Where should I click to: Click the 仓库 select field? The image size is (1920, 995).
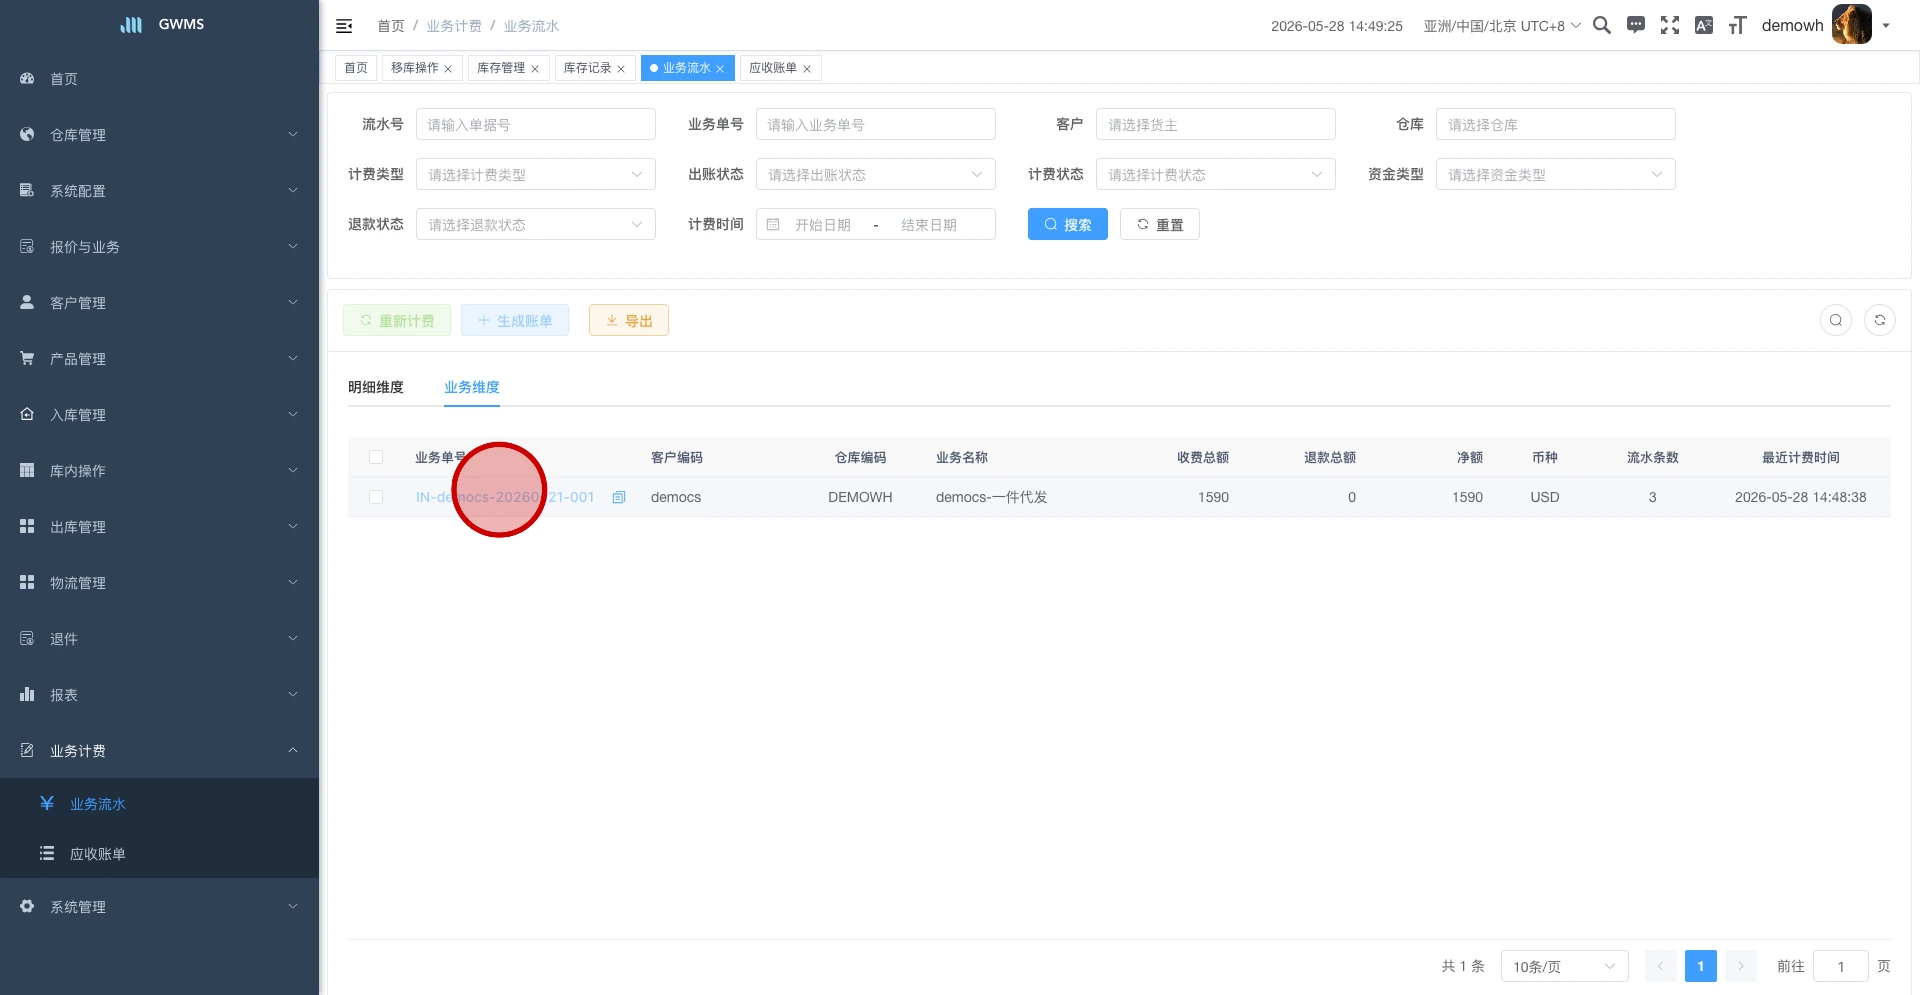tap(1556, 124)
